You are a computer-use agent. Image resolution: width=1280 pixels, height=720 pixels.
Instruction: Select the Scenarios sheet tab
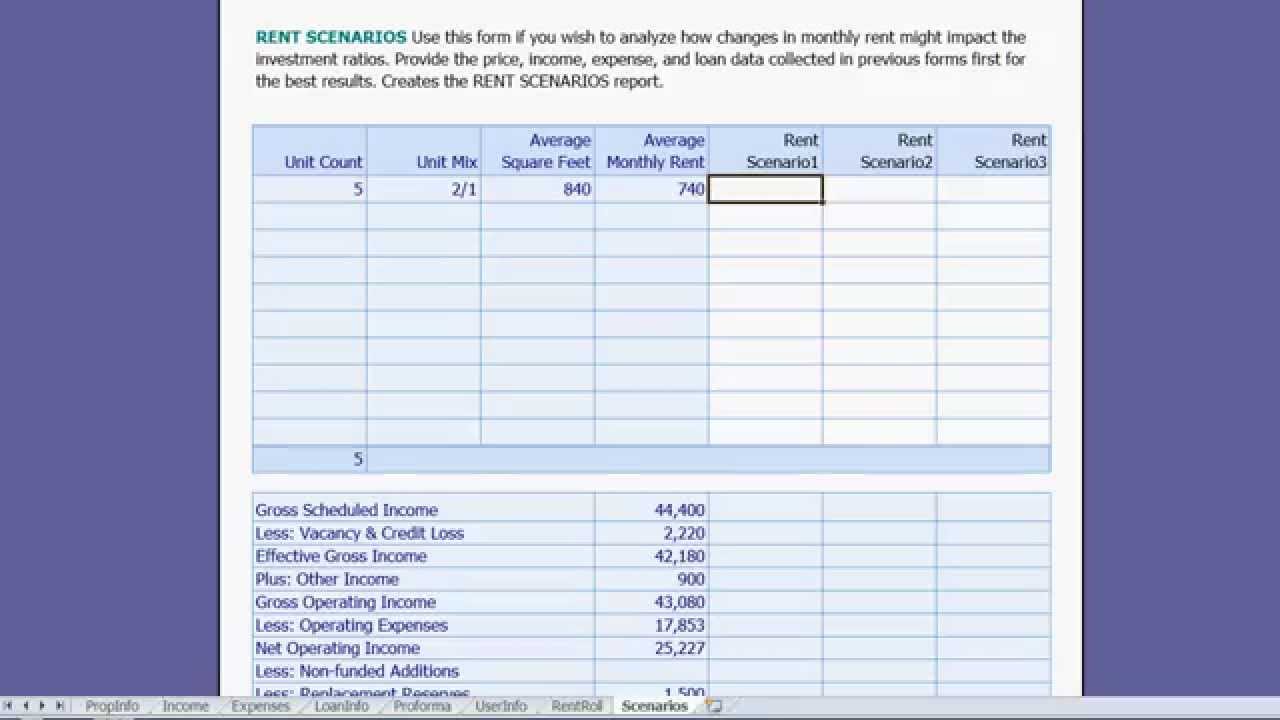pos(655,706)
